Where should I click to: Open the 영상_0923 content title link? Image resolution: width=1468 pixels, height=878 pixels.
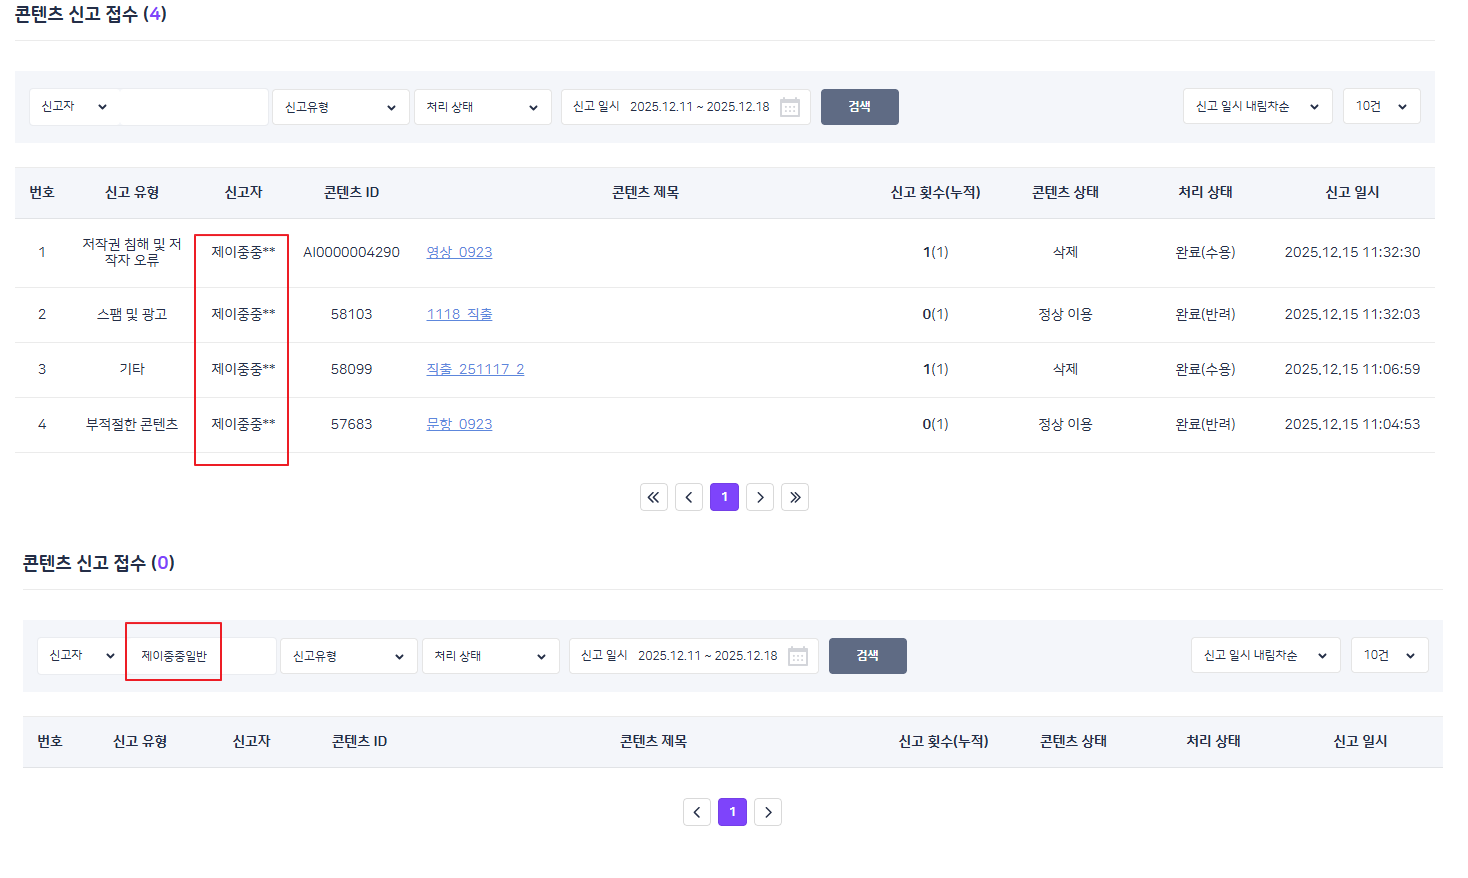(459, 252)
